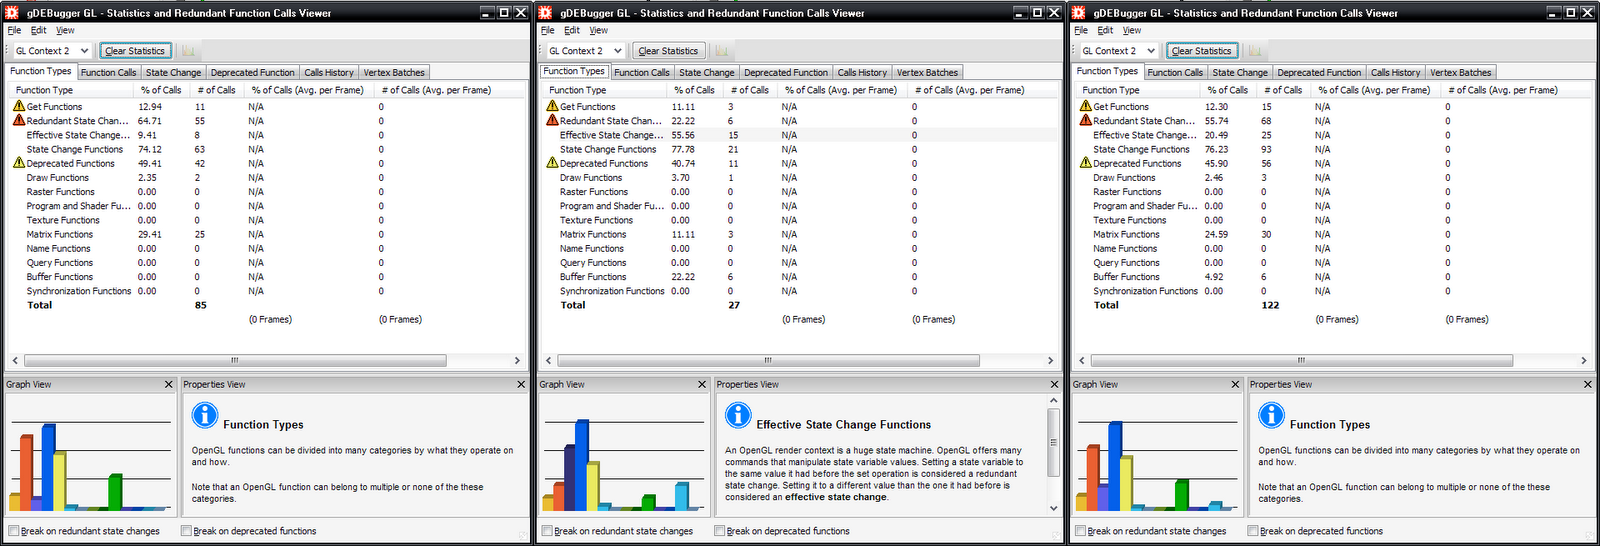The height and width of the screenshot is (546, 1600).
Task: Sort by '# of Calls' column header in middle window
Action: (751, 90)
